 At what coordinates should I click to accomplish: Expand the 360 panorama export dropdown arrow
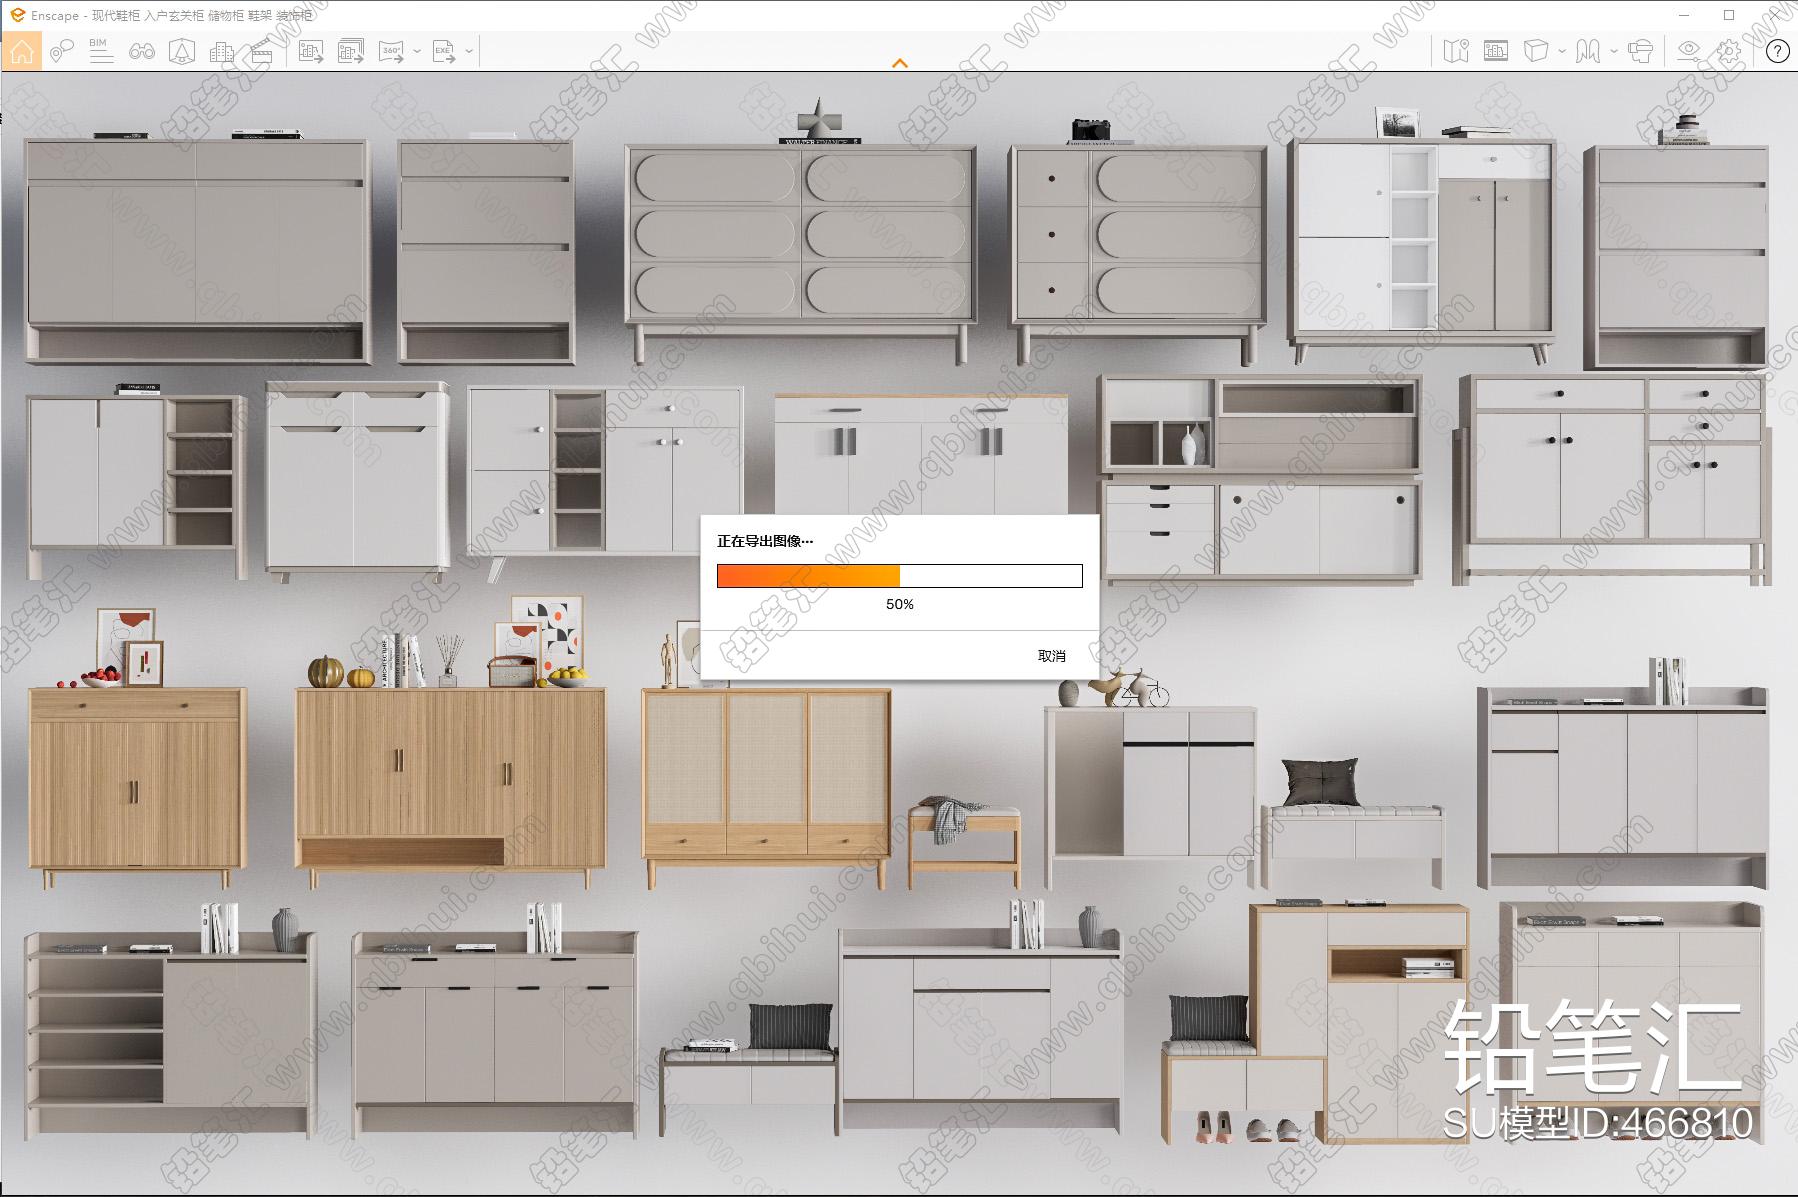(x=417, y=51)
